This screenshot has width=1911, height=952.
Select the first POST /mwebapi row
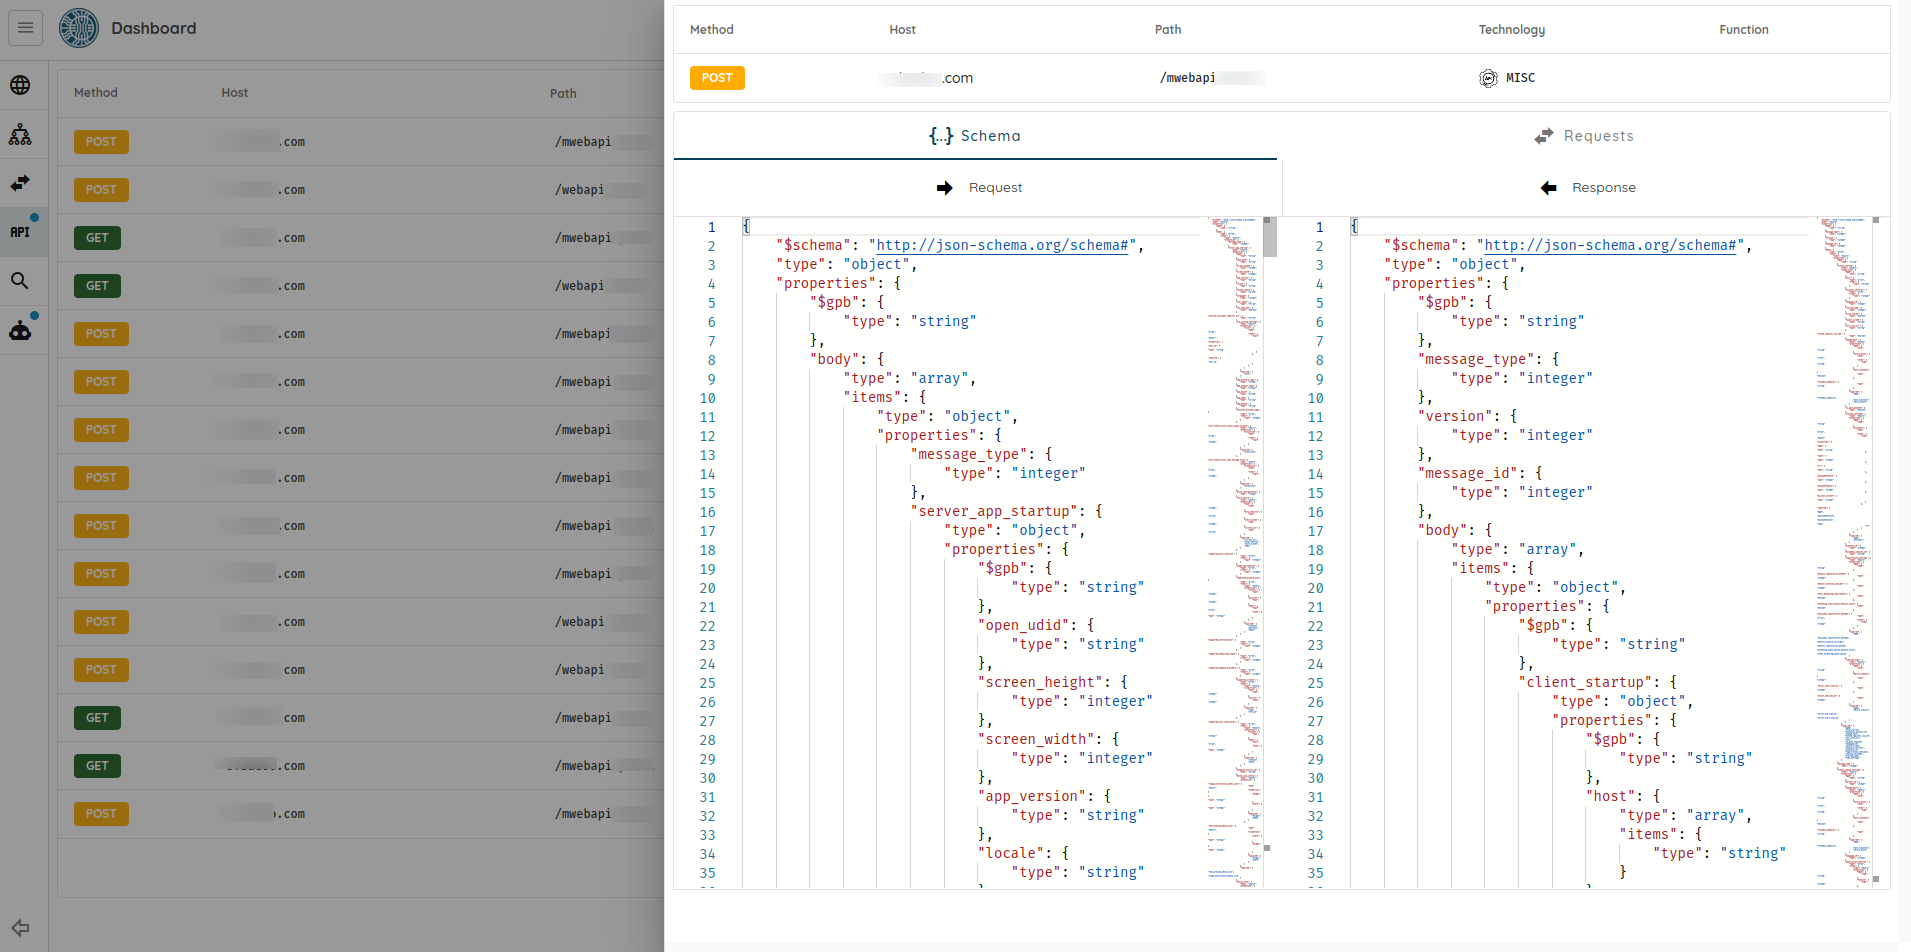coord(361,142)
